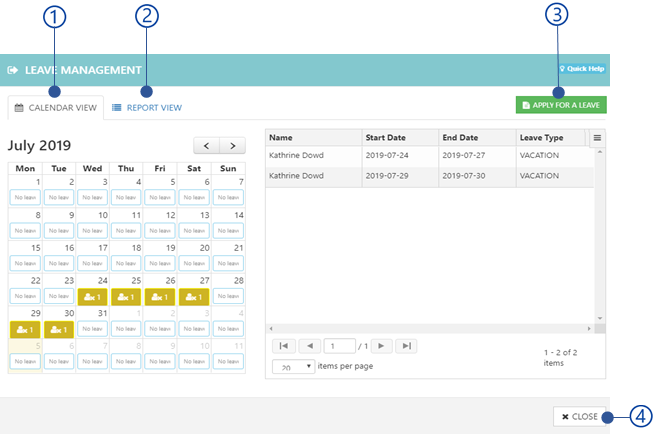Select the leave badge on July 27

[x=194, y=297]
